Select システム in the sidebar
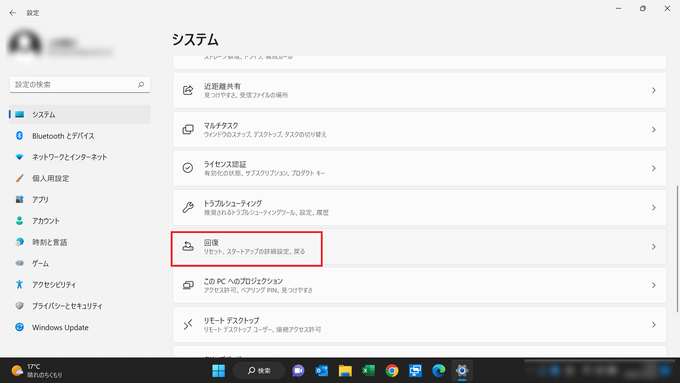The height and width of the screenshot is (383, 680). [80, 115]
